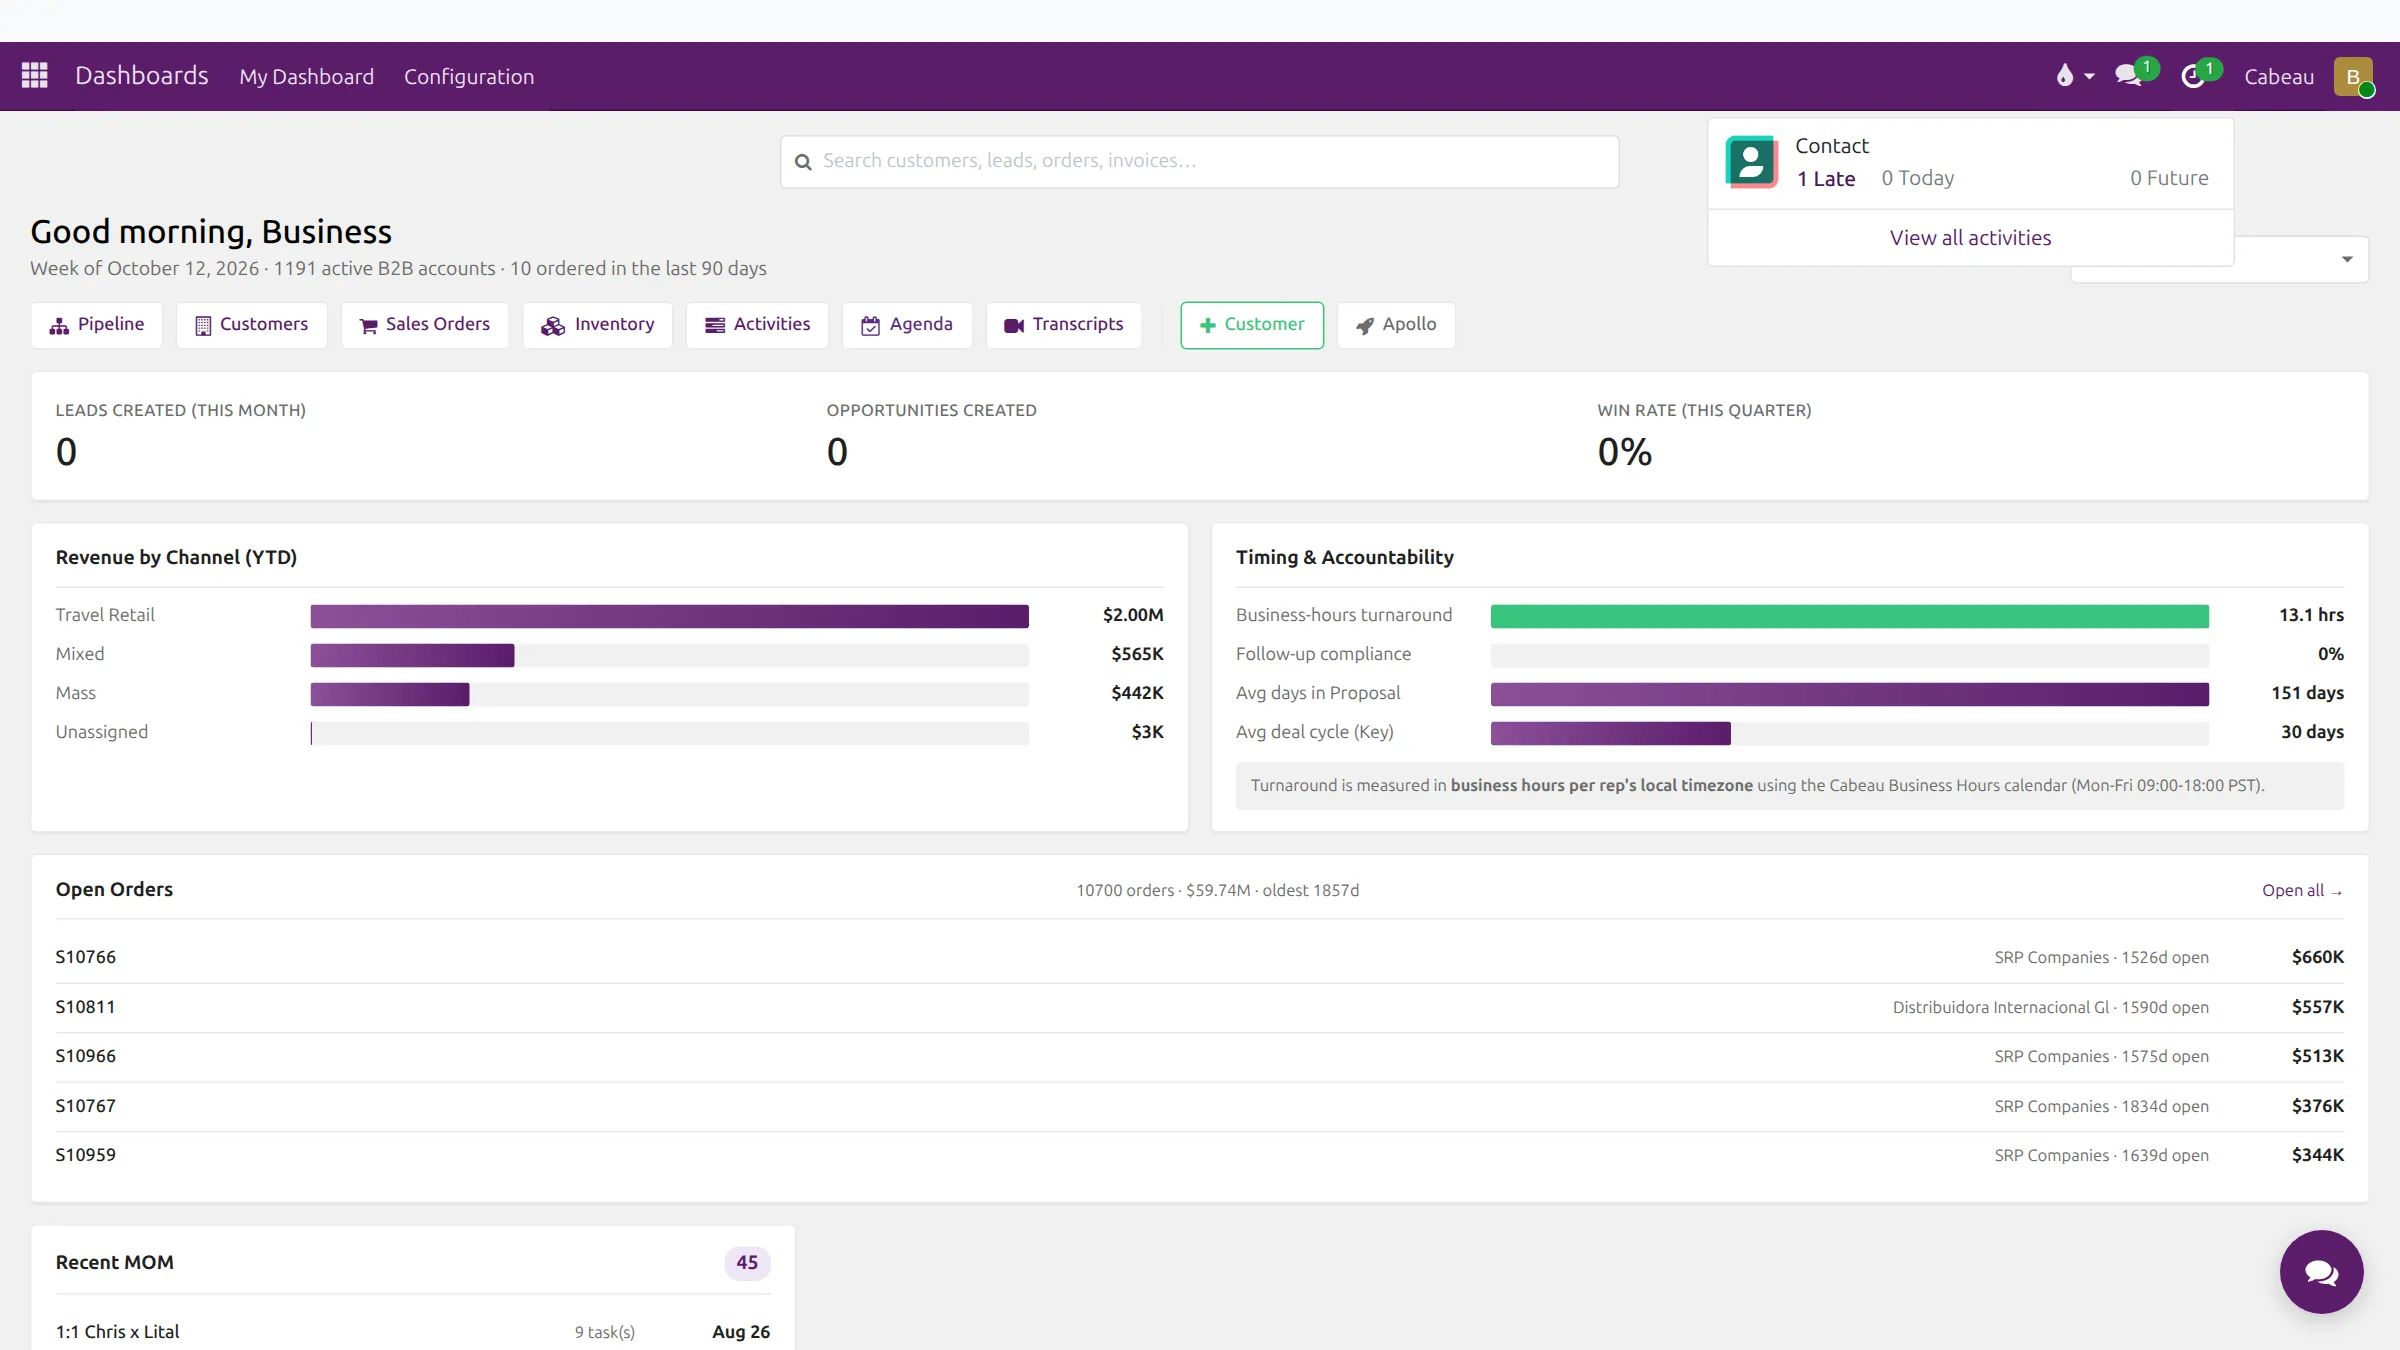Click the search magnifier icon

click(803, 162)
